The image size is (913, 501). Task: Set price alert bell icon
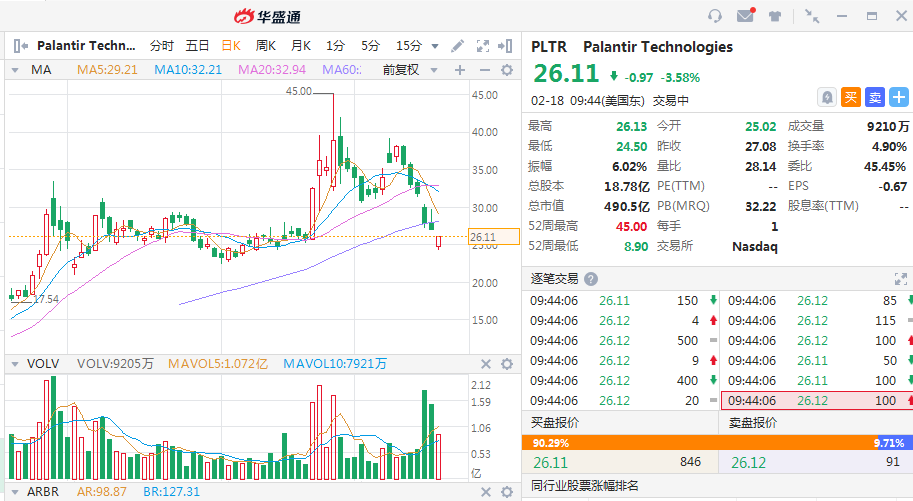pyautogui.click(x=827, y=97)
